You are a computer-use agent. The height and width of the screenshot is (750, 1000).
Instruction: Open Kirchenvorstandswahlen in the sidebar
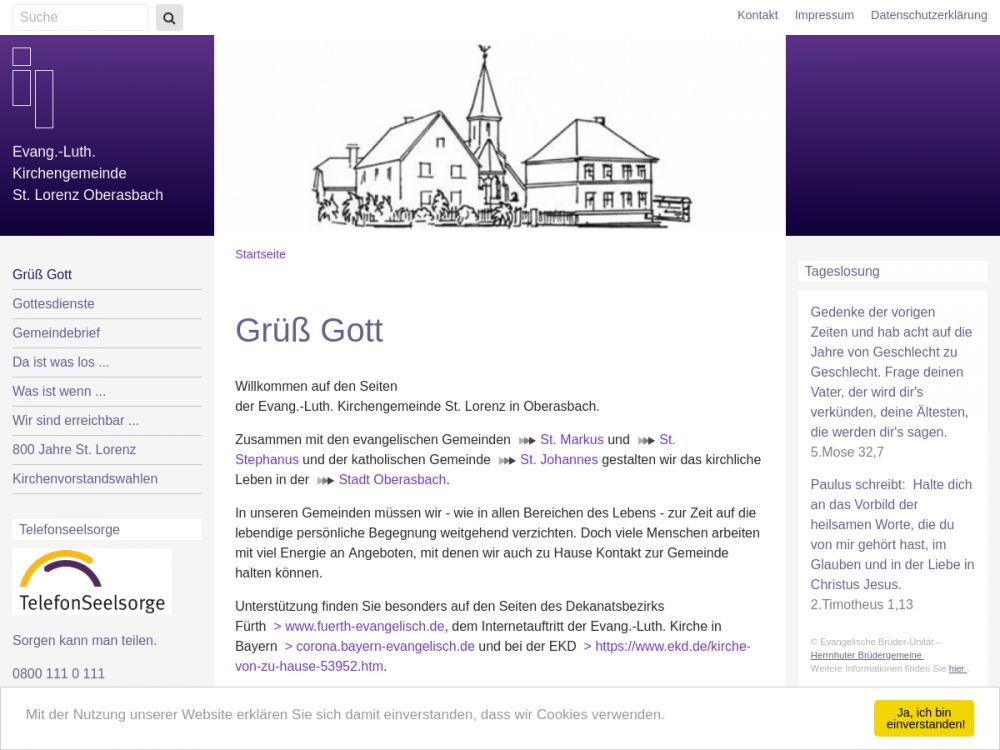tap(85, 479)
